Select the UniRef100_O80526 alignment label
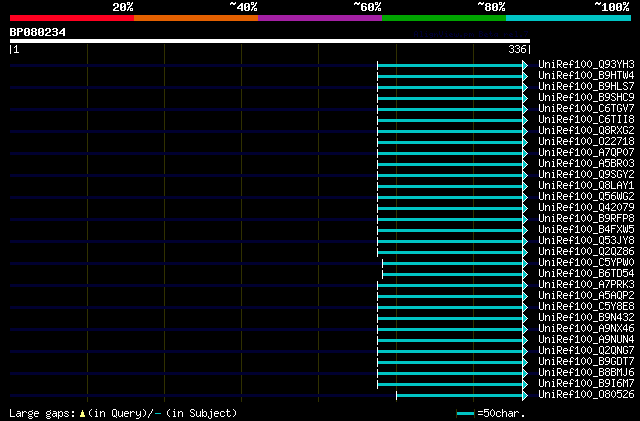Image resolution: width=640 pixels, height=421 pixels. click(x=586, y=394)
